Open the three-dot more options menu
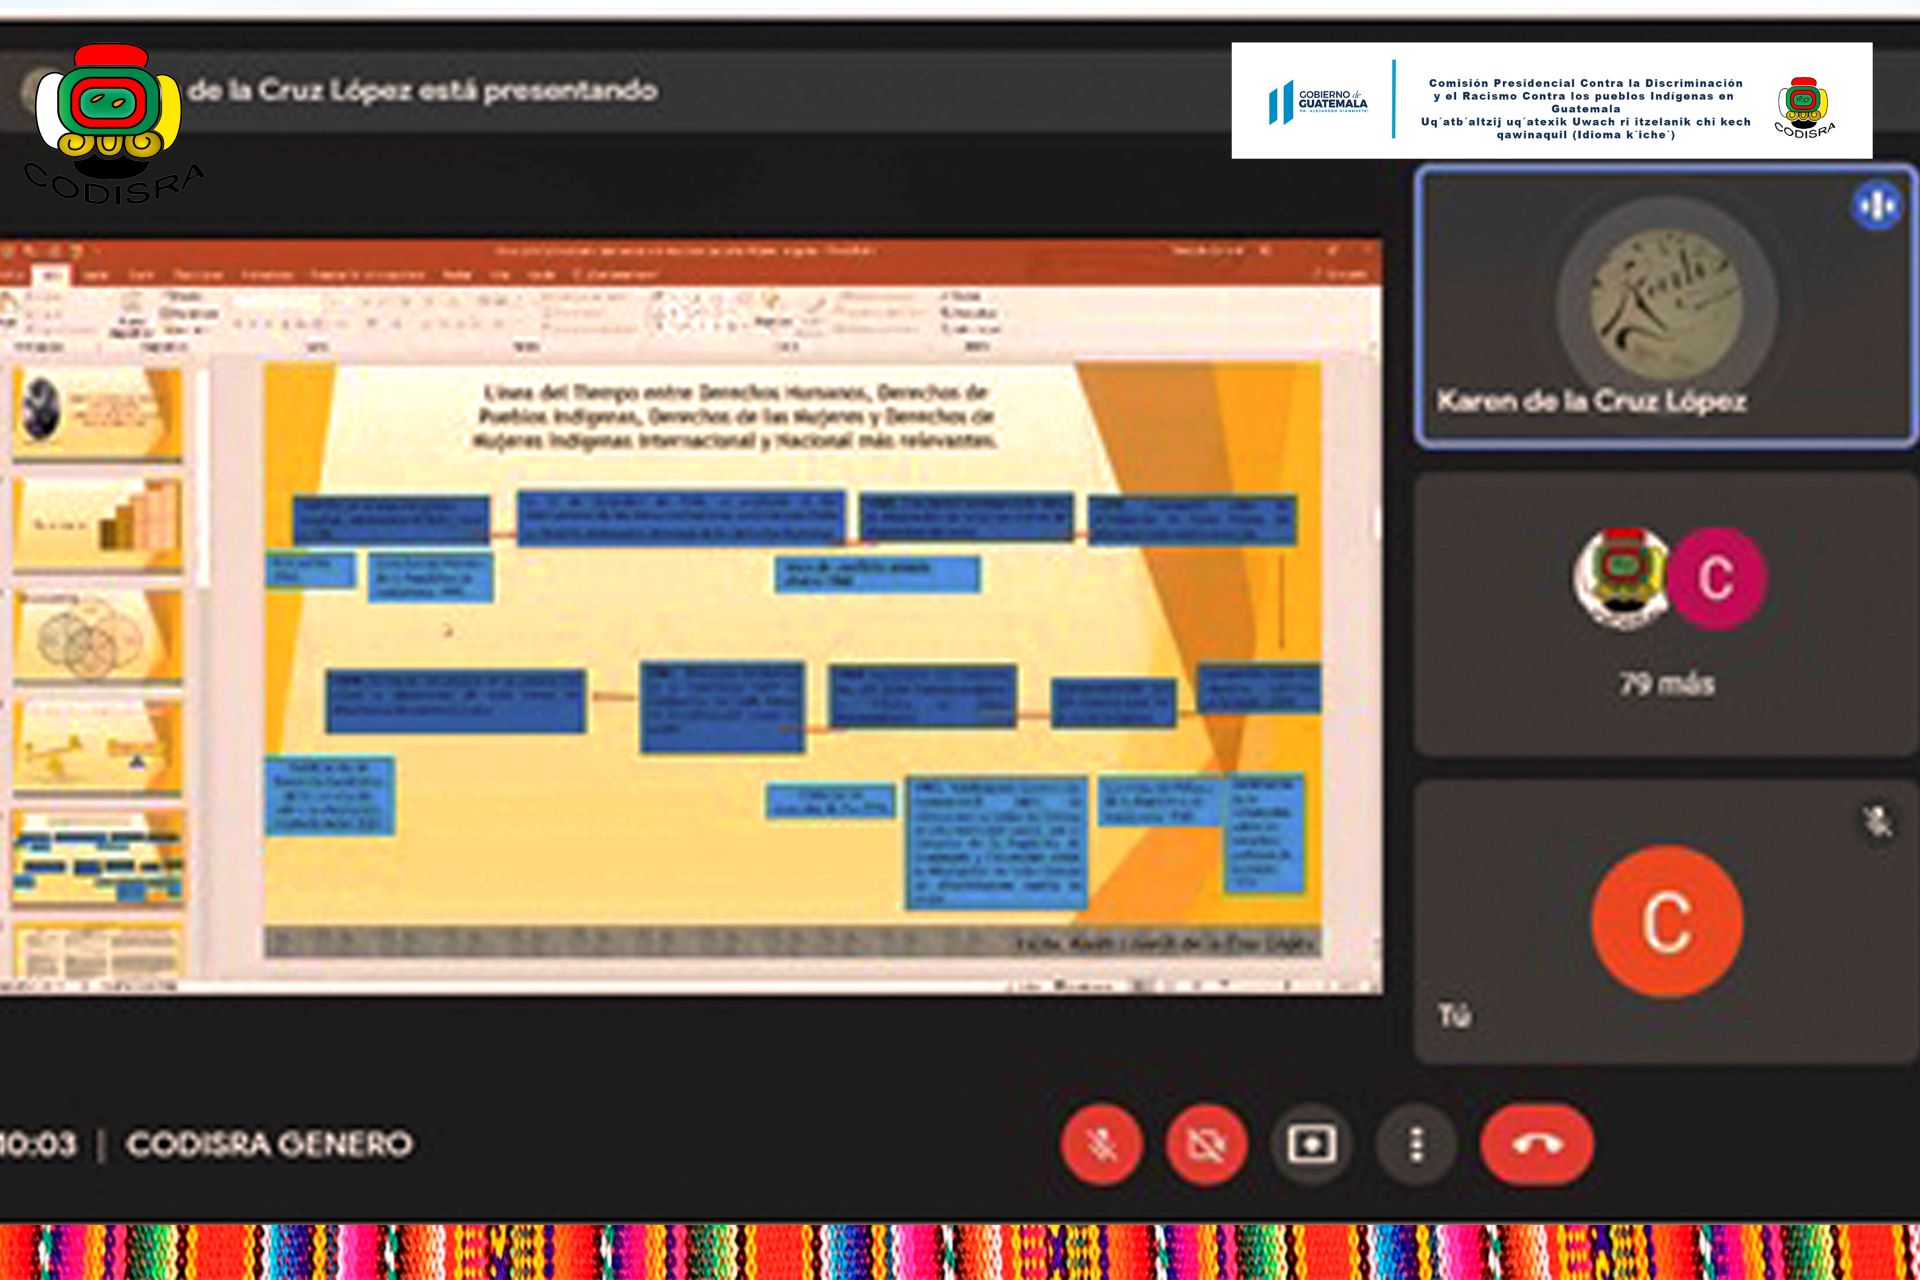1920x1280 pixels. click(x=1416, y=1144)
